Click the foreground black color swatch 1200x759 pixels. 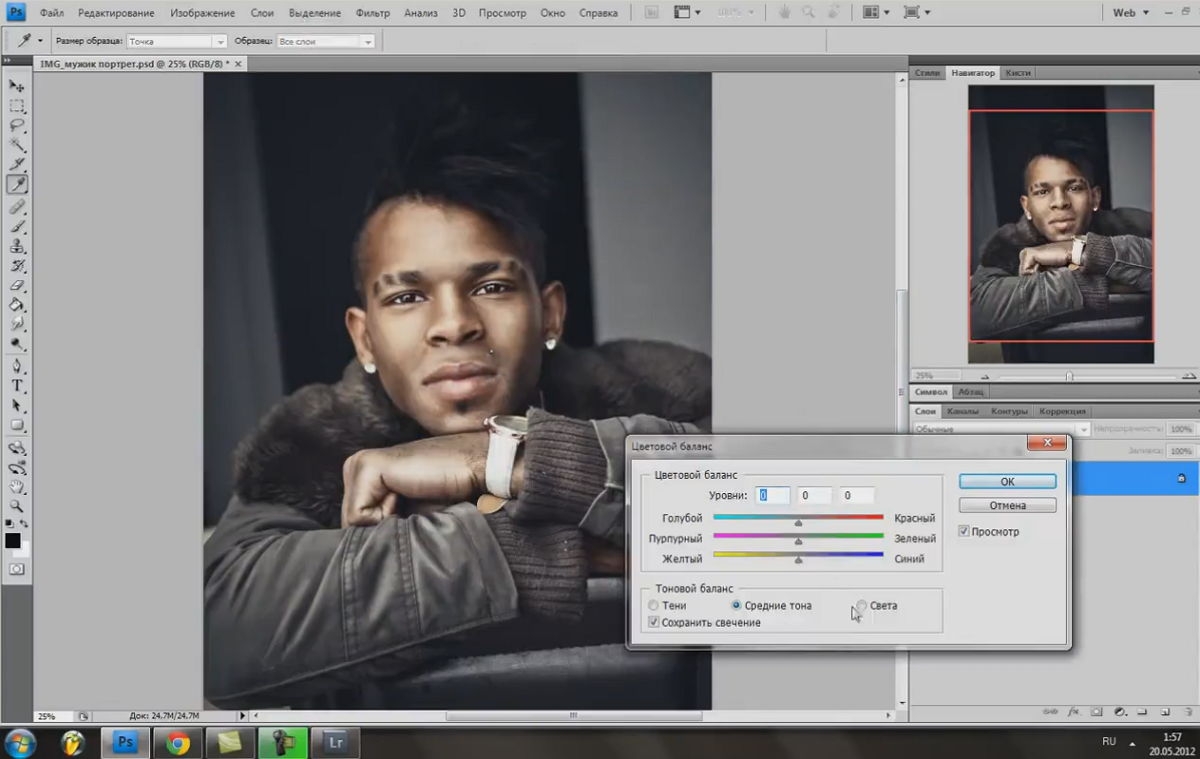[x=12, y=541]
